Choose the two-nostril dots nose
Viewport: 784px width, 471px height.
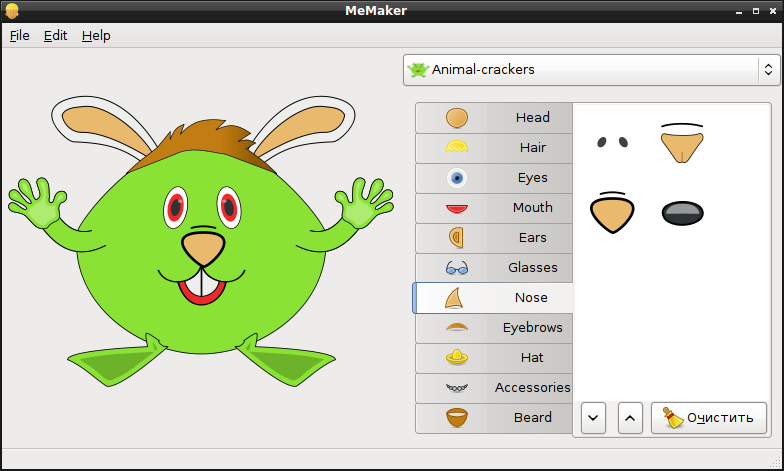click(612, 142)
